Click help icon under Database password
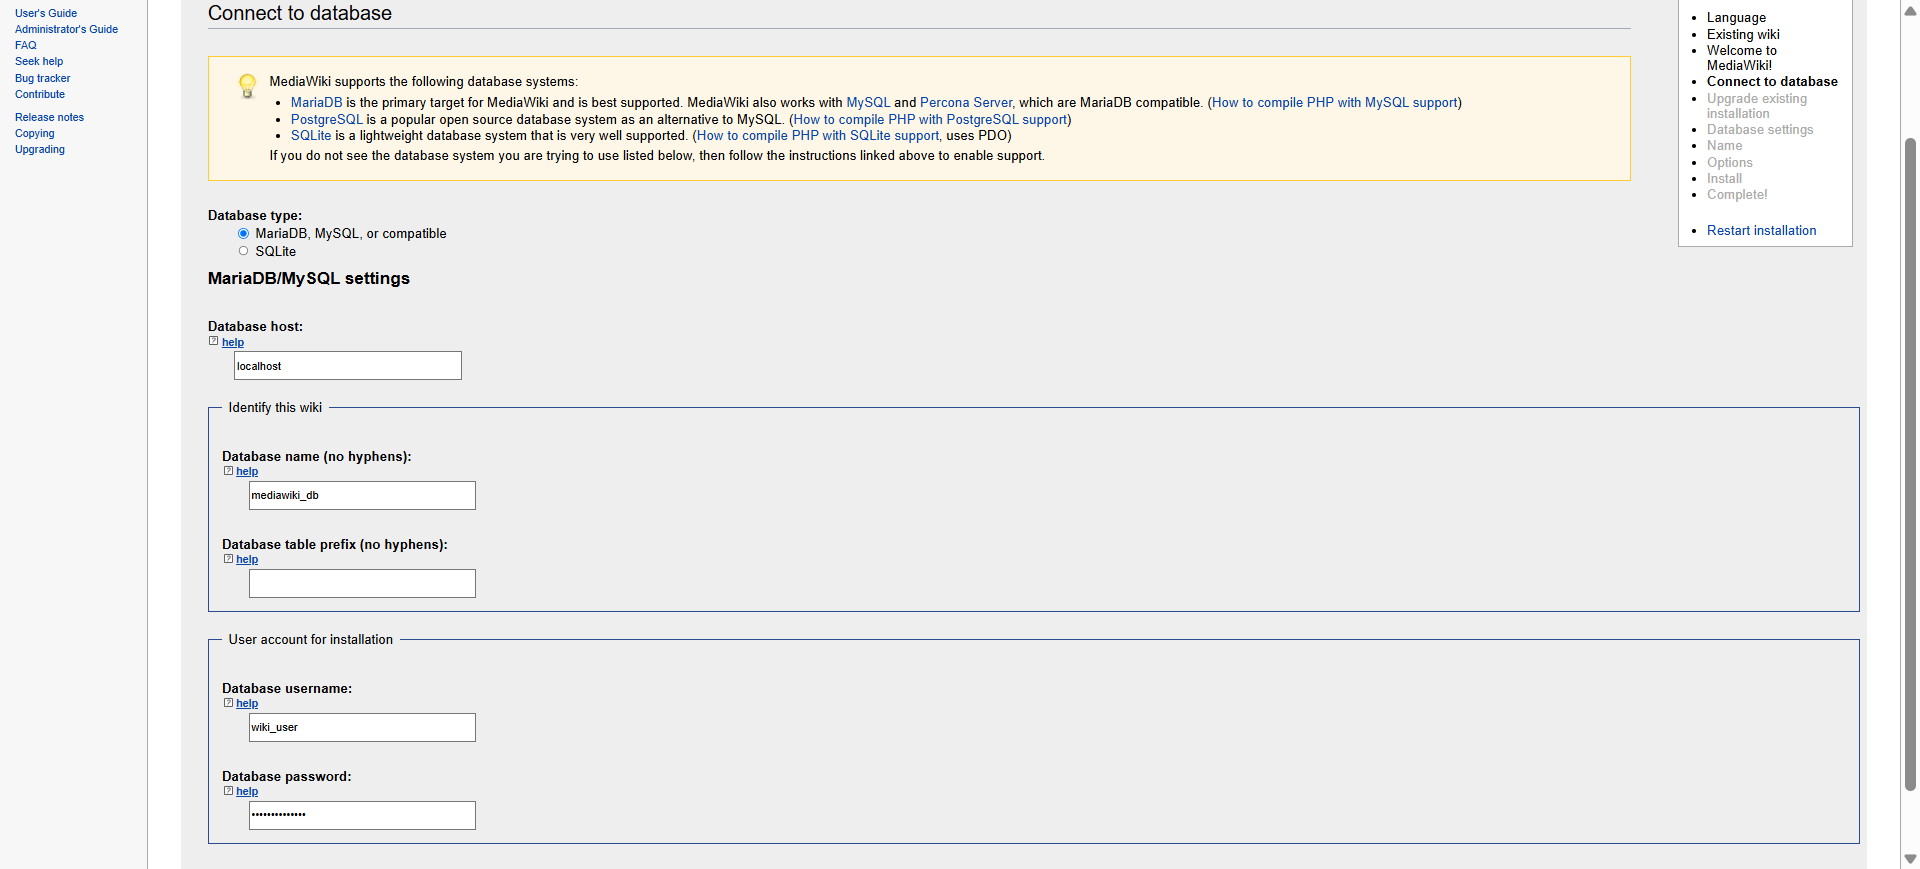Image resolution: width=1920 pixels, height=869 pixels. (228, 791)
